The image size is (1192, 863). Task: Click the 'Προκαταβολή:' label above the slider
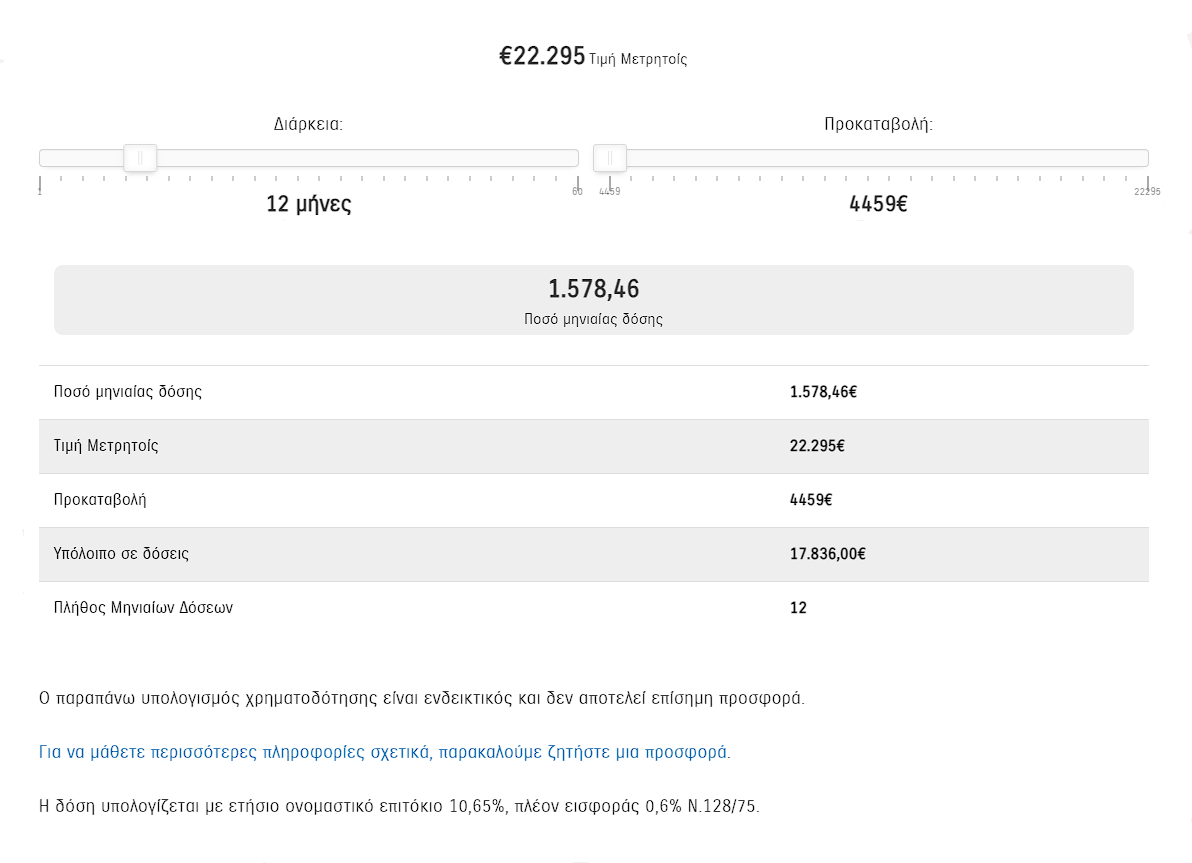coord(878,124)
